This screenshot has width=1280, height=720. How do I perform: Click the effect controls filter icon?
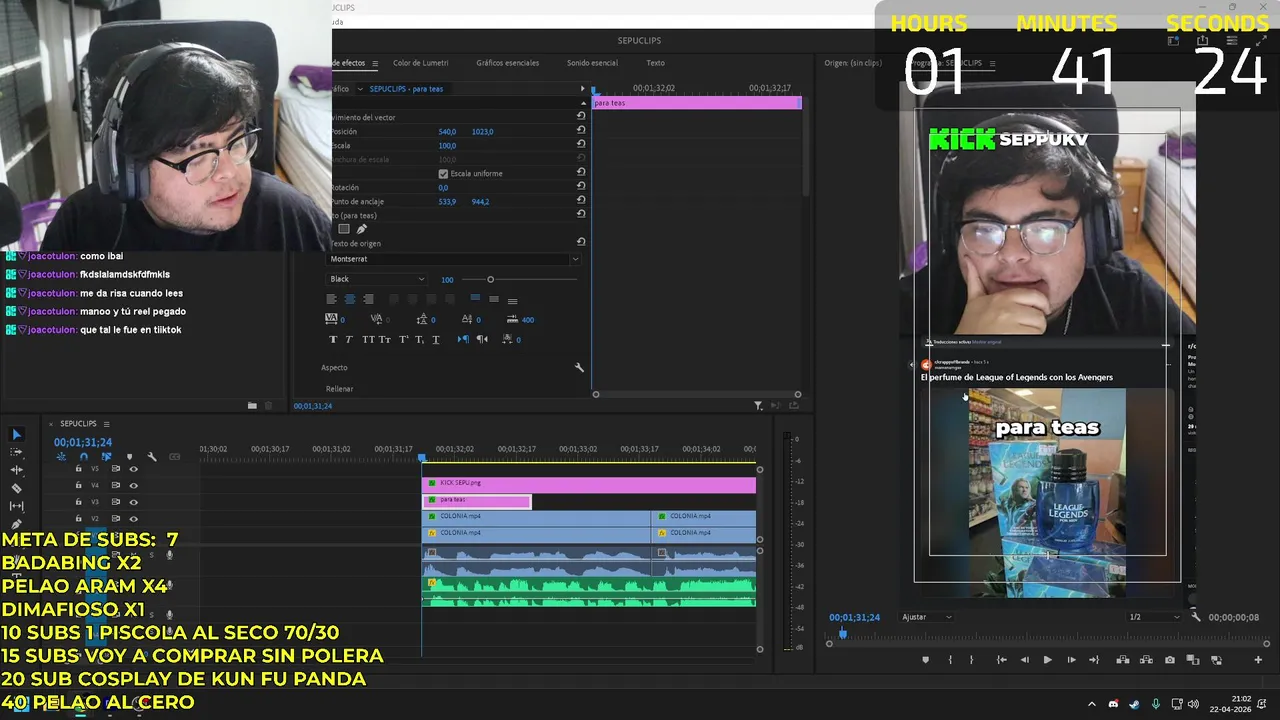coord(758,406)
